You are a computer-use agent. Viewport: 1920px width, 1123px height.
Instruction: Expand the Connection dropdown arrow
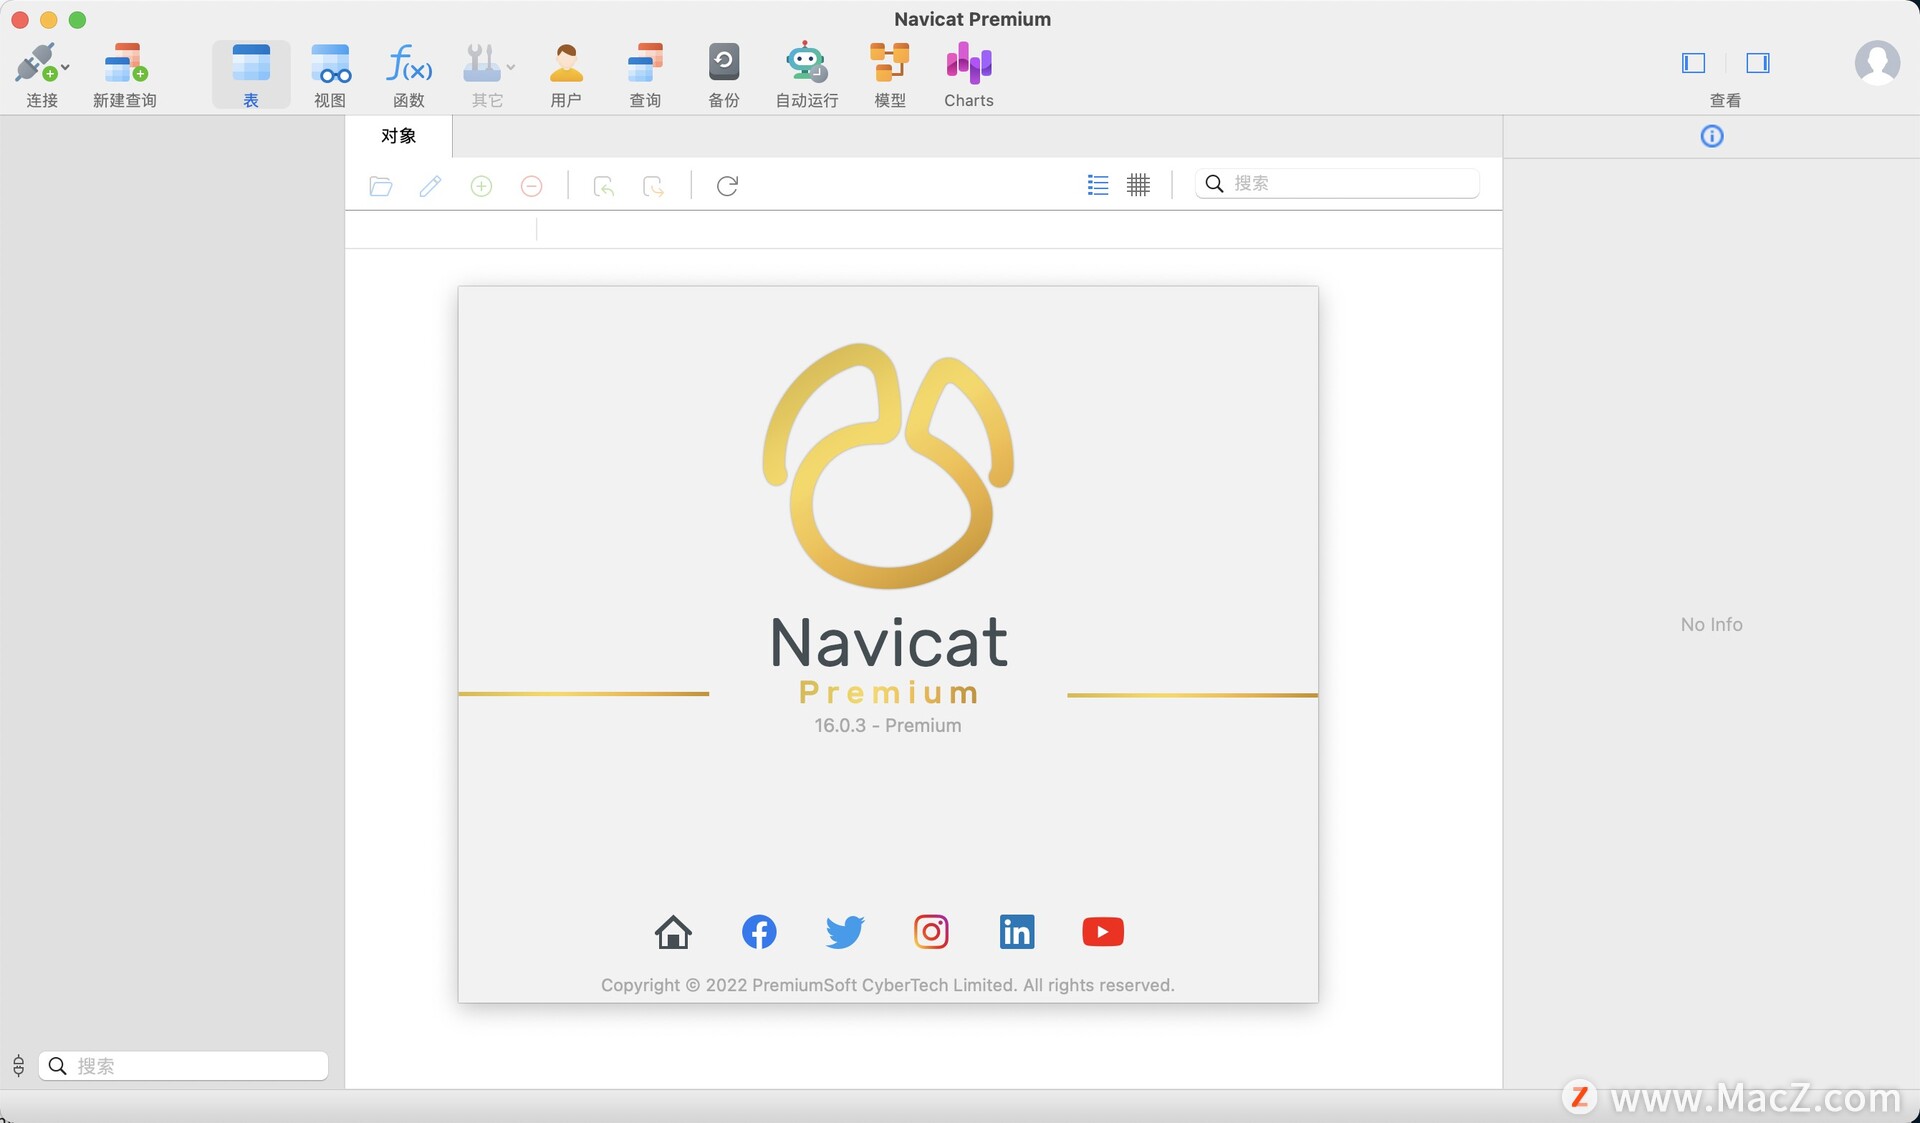66,68
